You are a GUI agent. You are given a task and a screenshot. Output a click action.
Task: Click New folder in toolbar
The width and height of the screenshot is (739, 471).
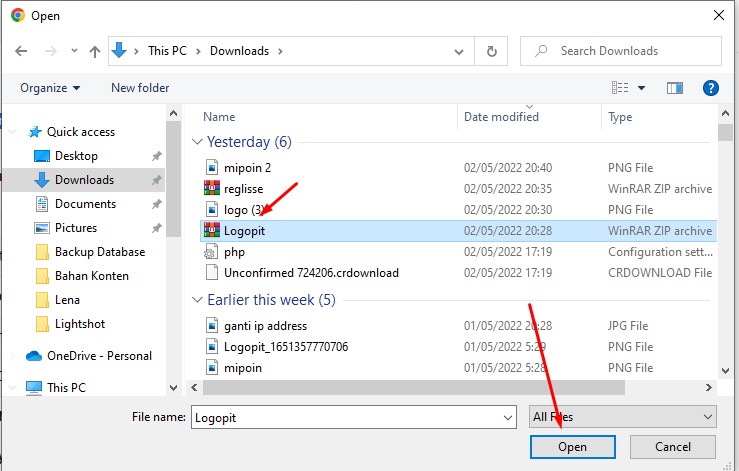coord(140,88)
